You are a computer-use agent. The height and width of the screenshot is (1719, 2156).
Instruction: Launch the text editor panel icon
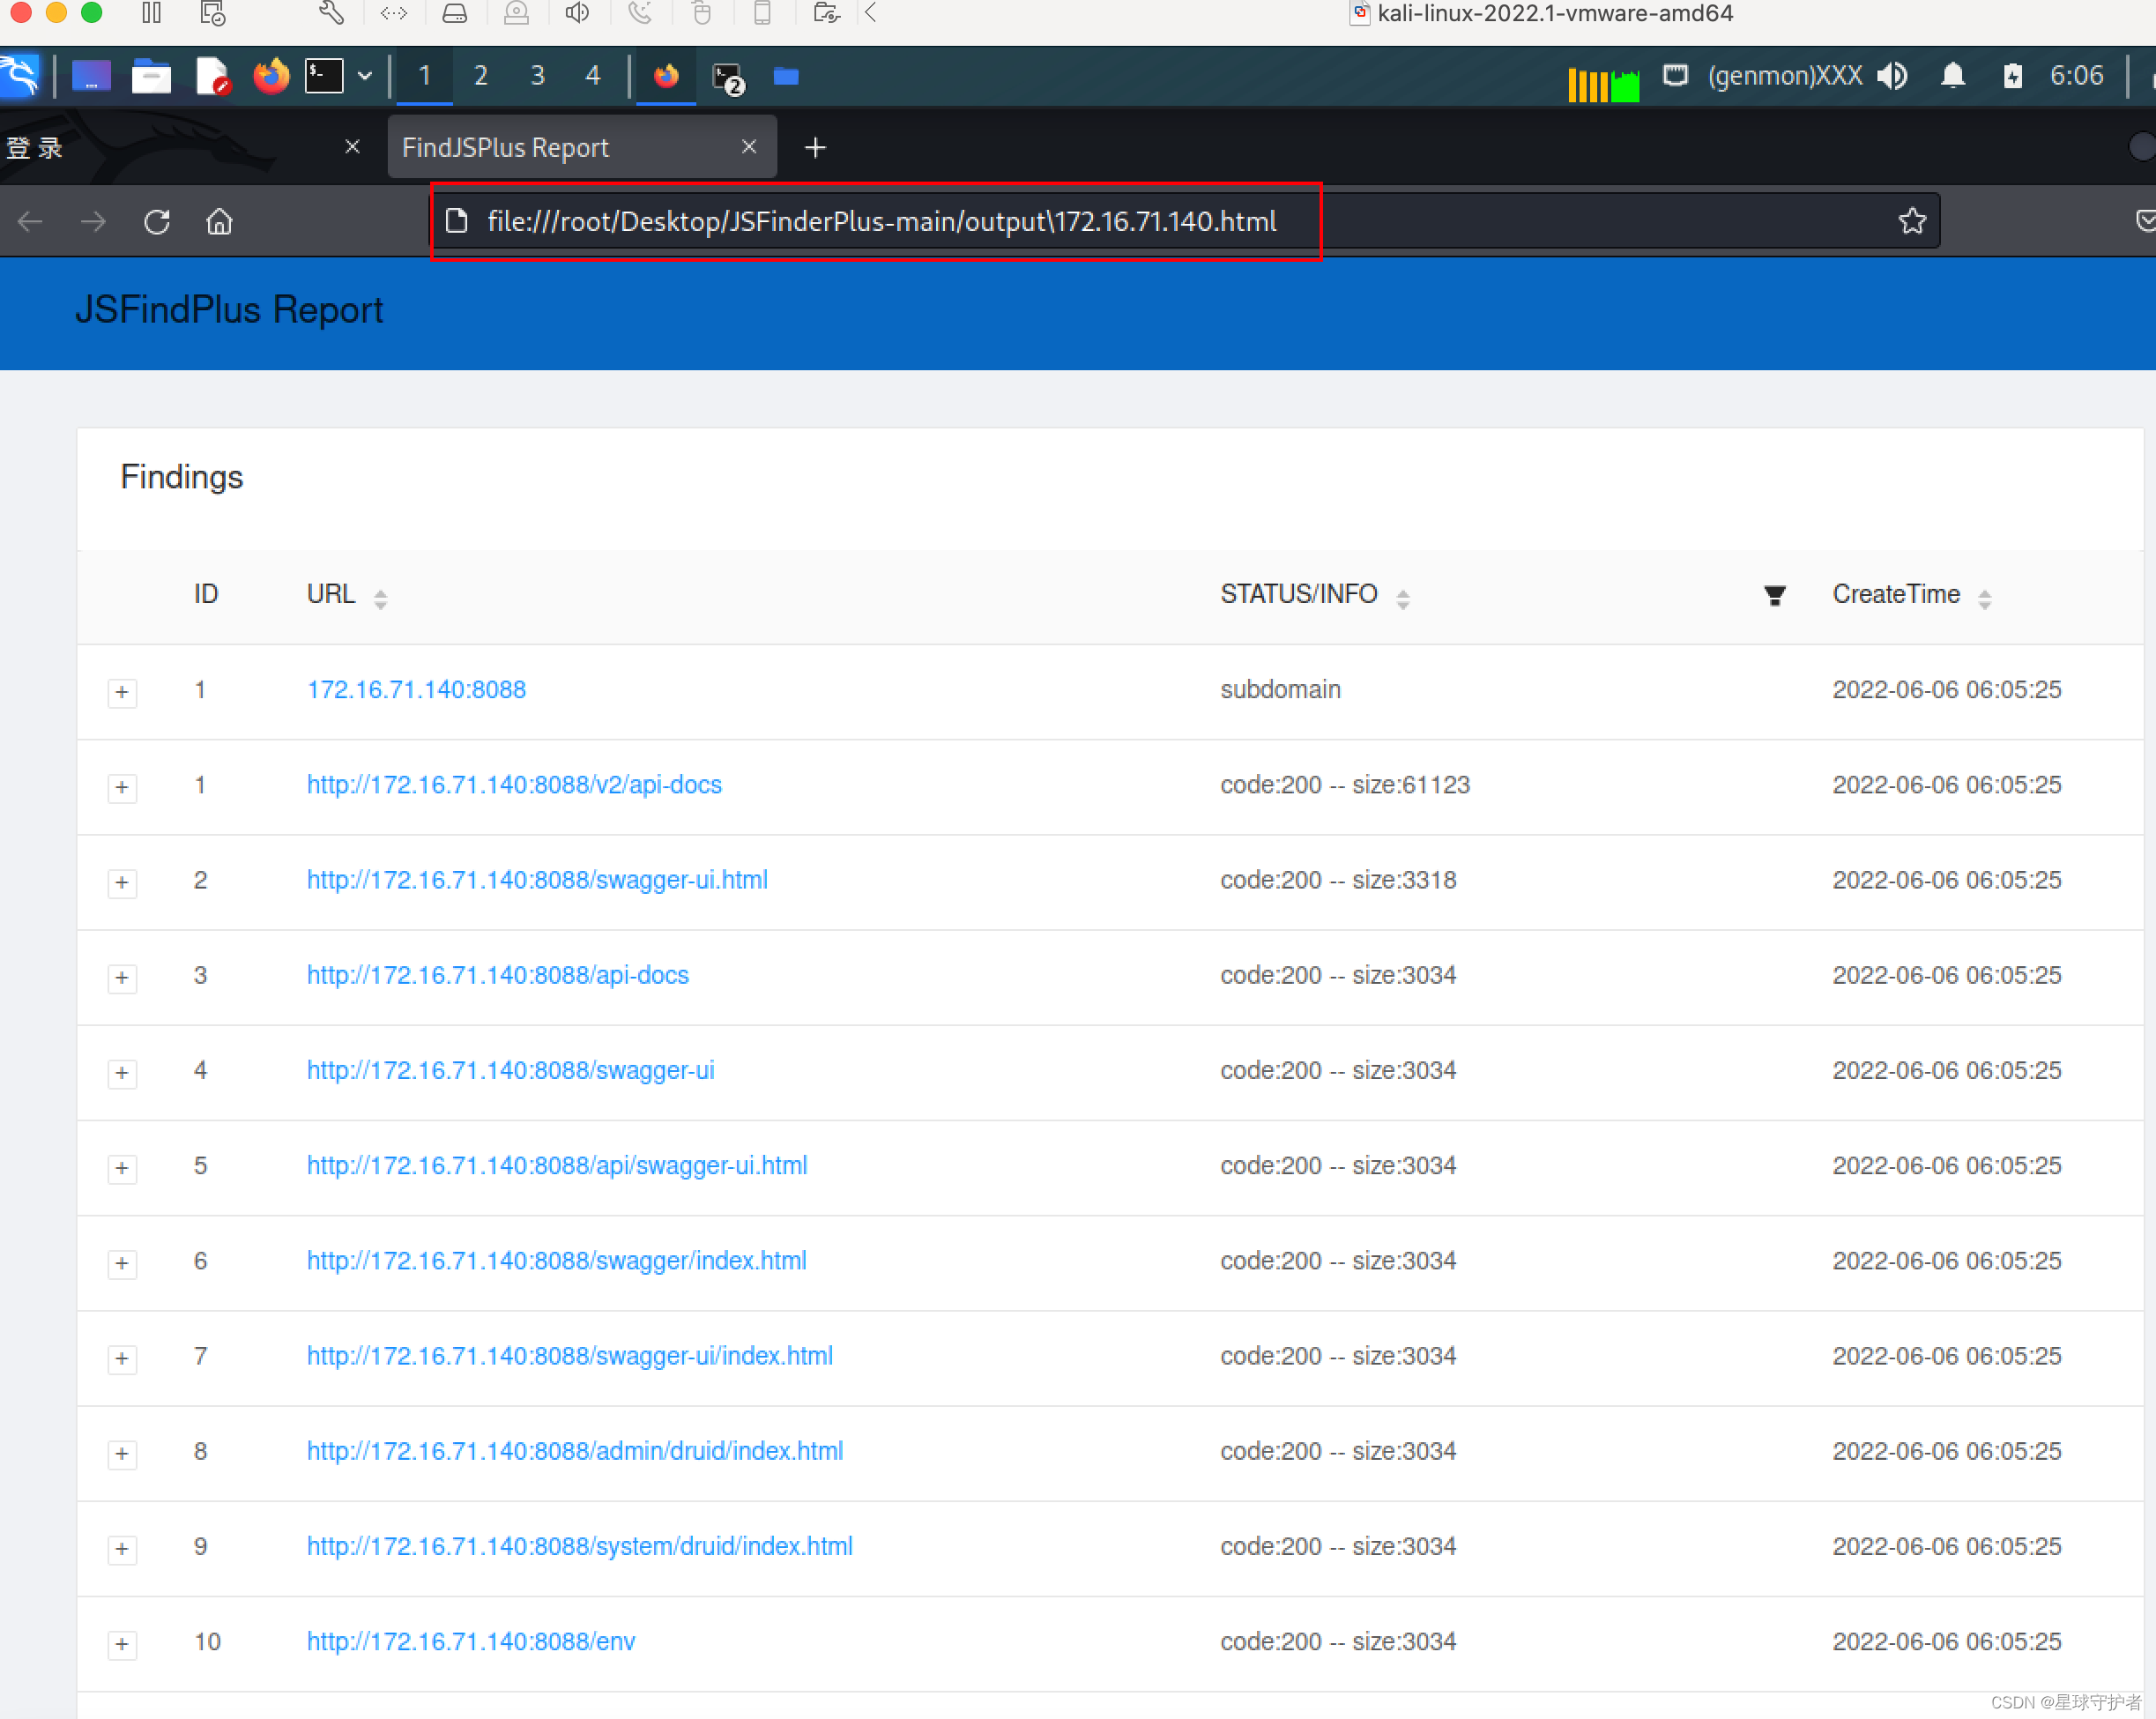click(212, 76)
